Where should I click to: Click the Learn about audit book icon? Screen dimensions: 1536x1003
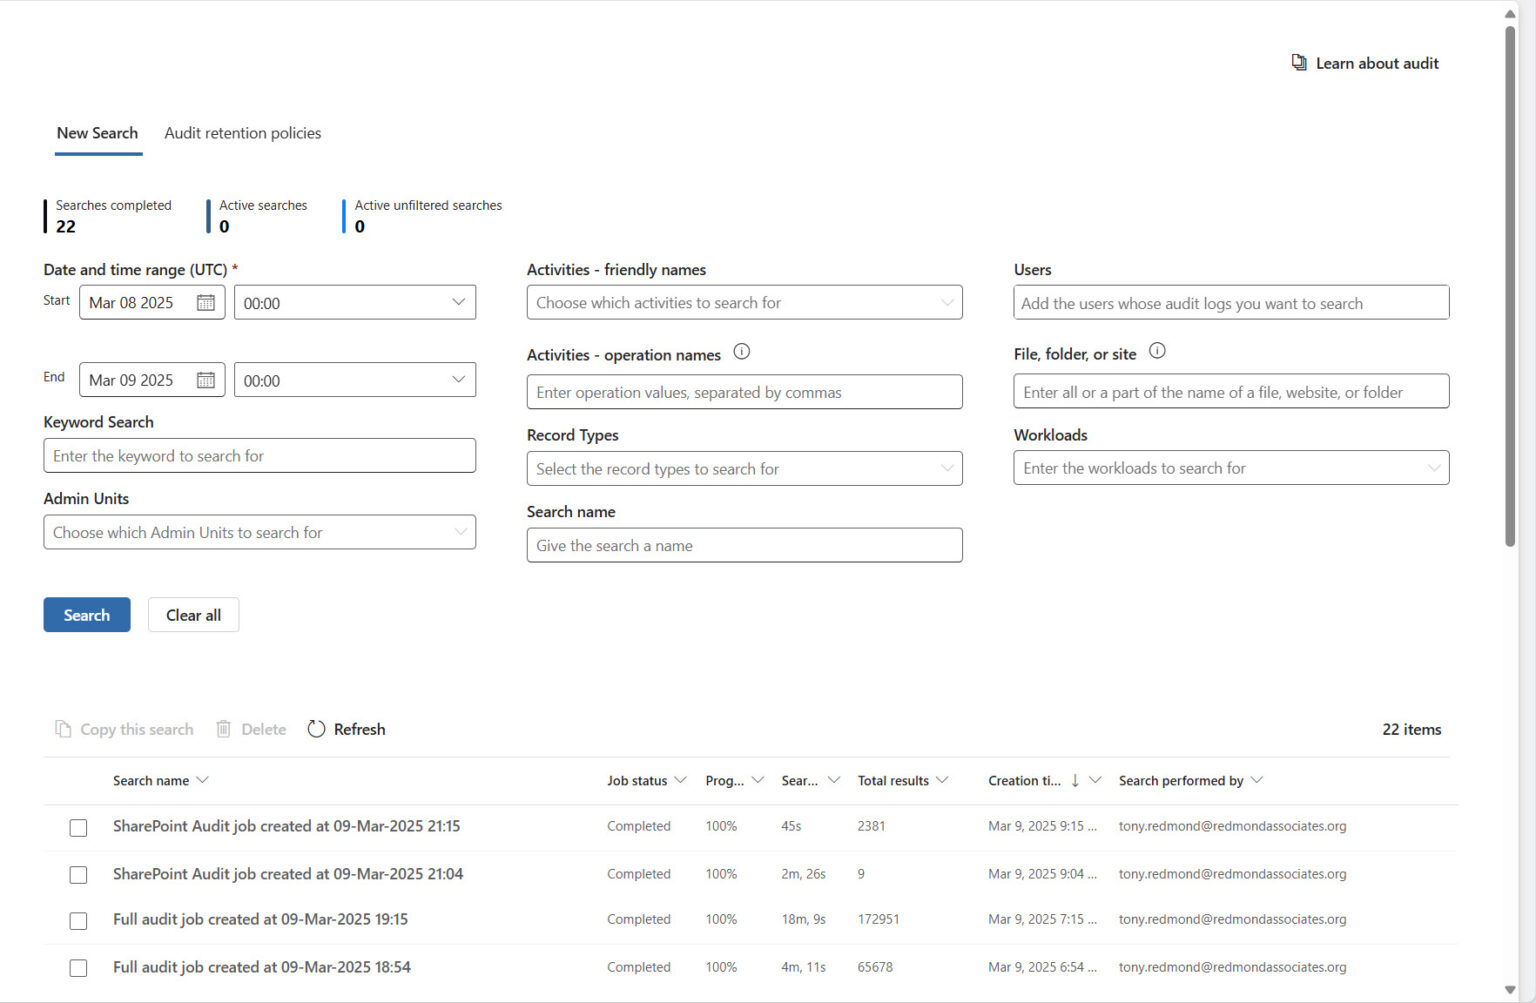tap(1298, 62)
